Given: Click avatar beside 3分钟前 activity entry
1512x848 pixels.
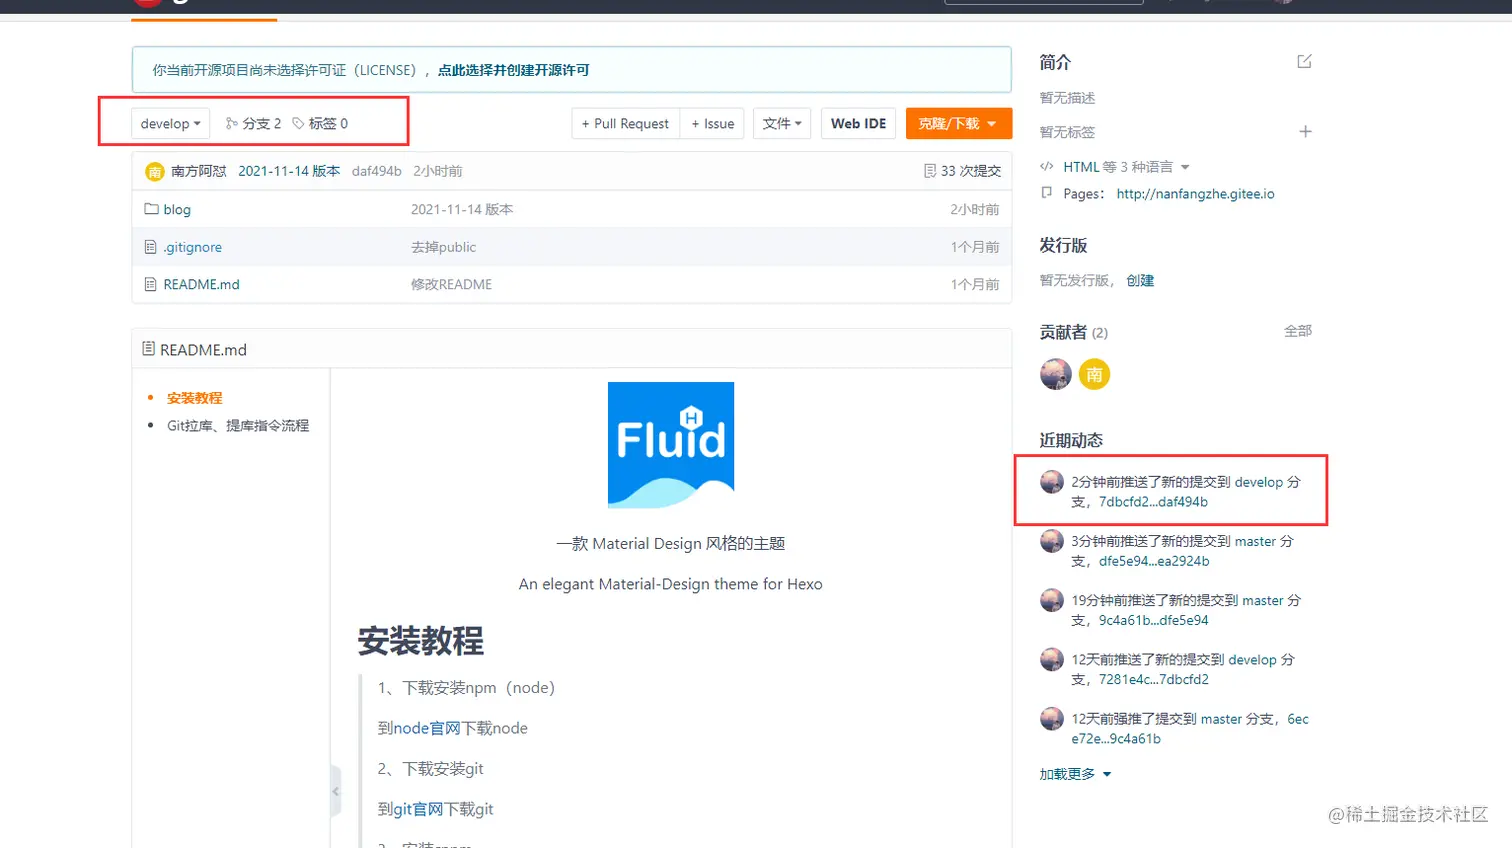Looking at the screenshot, I should pos(1052,541).
